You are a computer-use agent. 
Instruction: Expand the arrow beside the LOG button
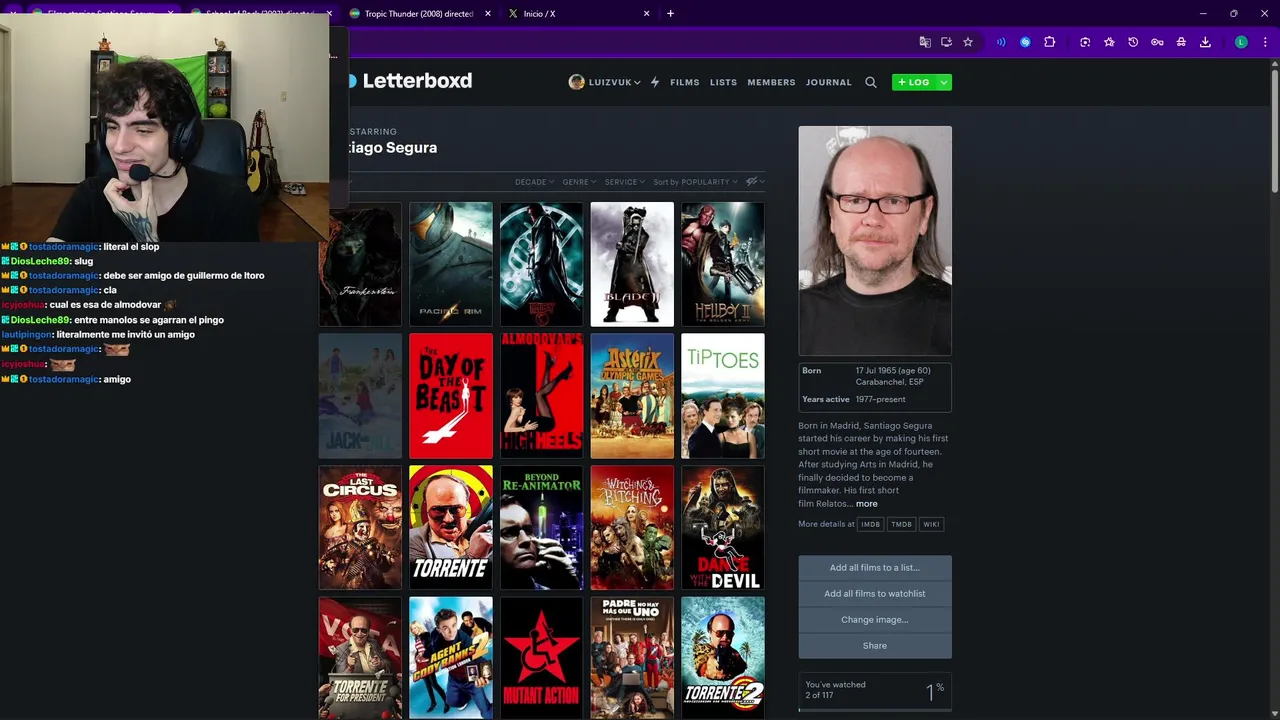943,82
